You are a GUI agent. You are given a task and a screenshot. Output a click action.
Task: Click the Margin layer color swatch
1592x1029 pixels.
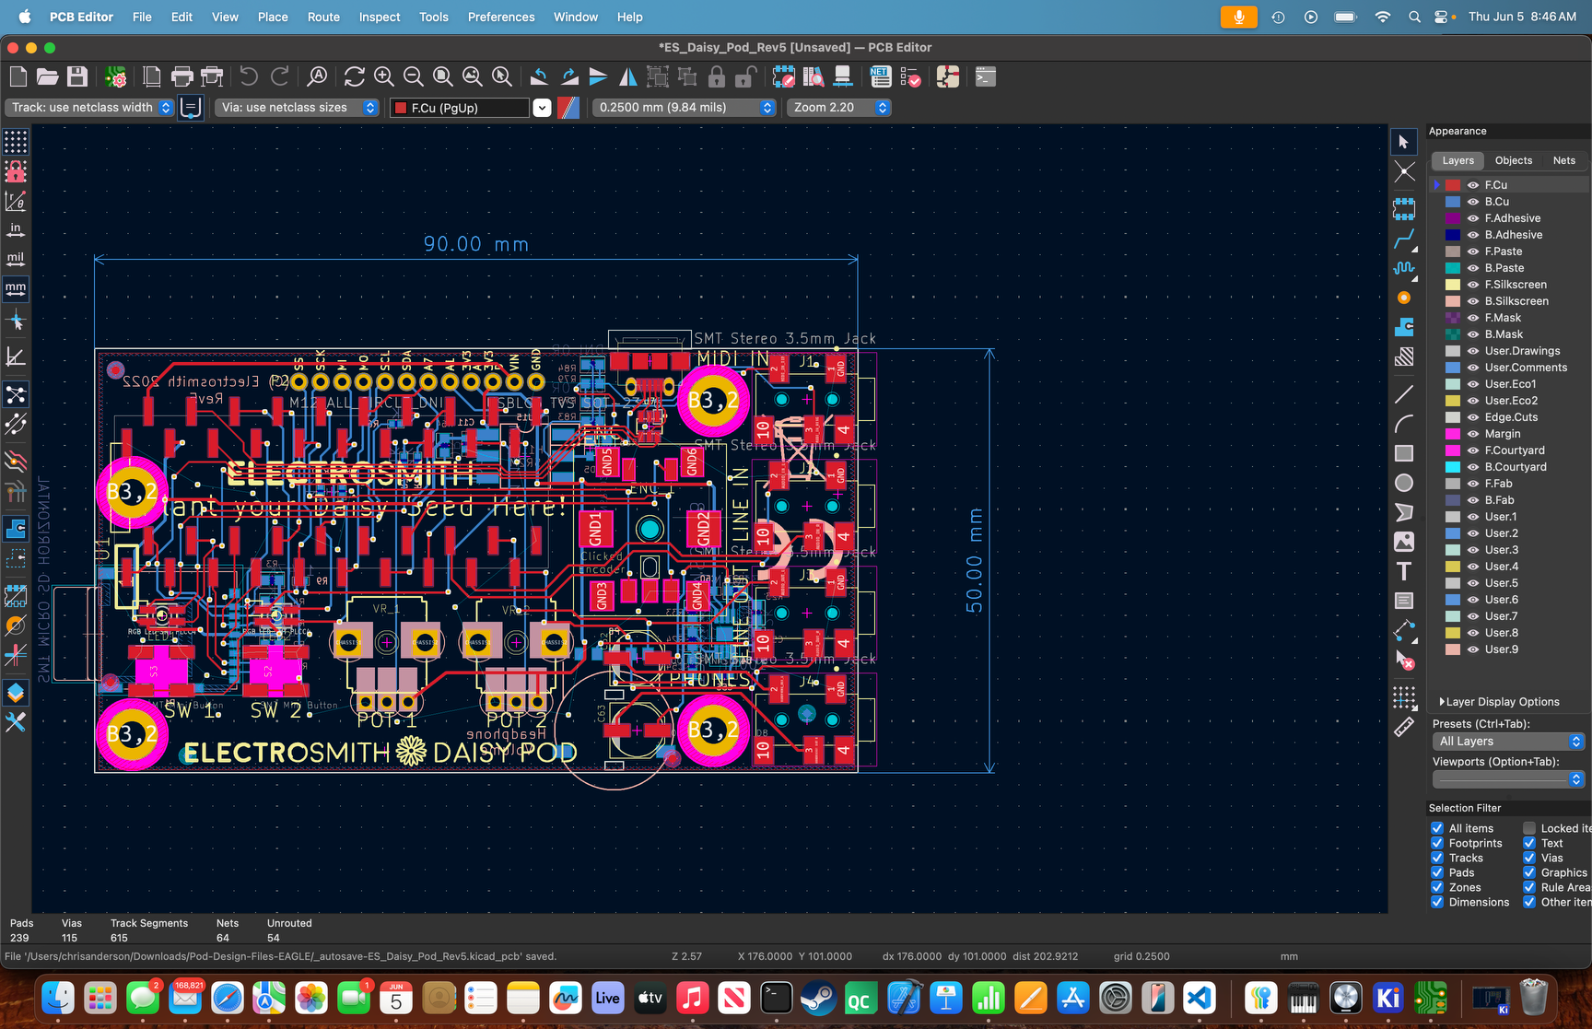coord(1452,434)
